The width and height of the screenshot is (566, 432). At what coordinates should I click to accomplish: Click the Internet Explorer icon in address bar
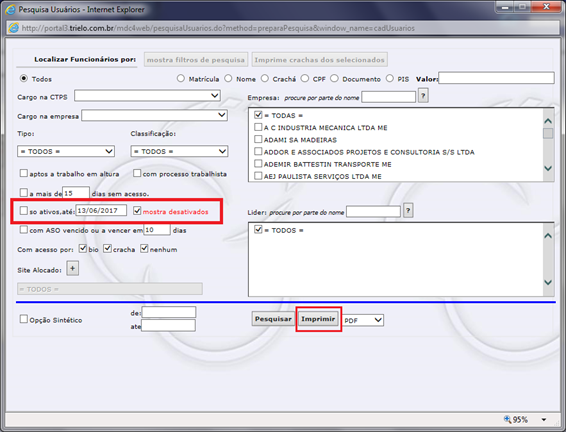coord(13,28)
